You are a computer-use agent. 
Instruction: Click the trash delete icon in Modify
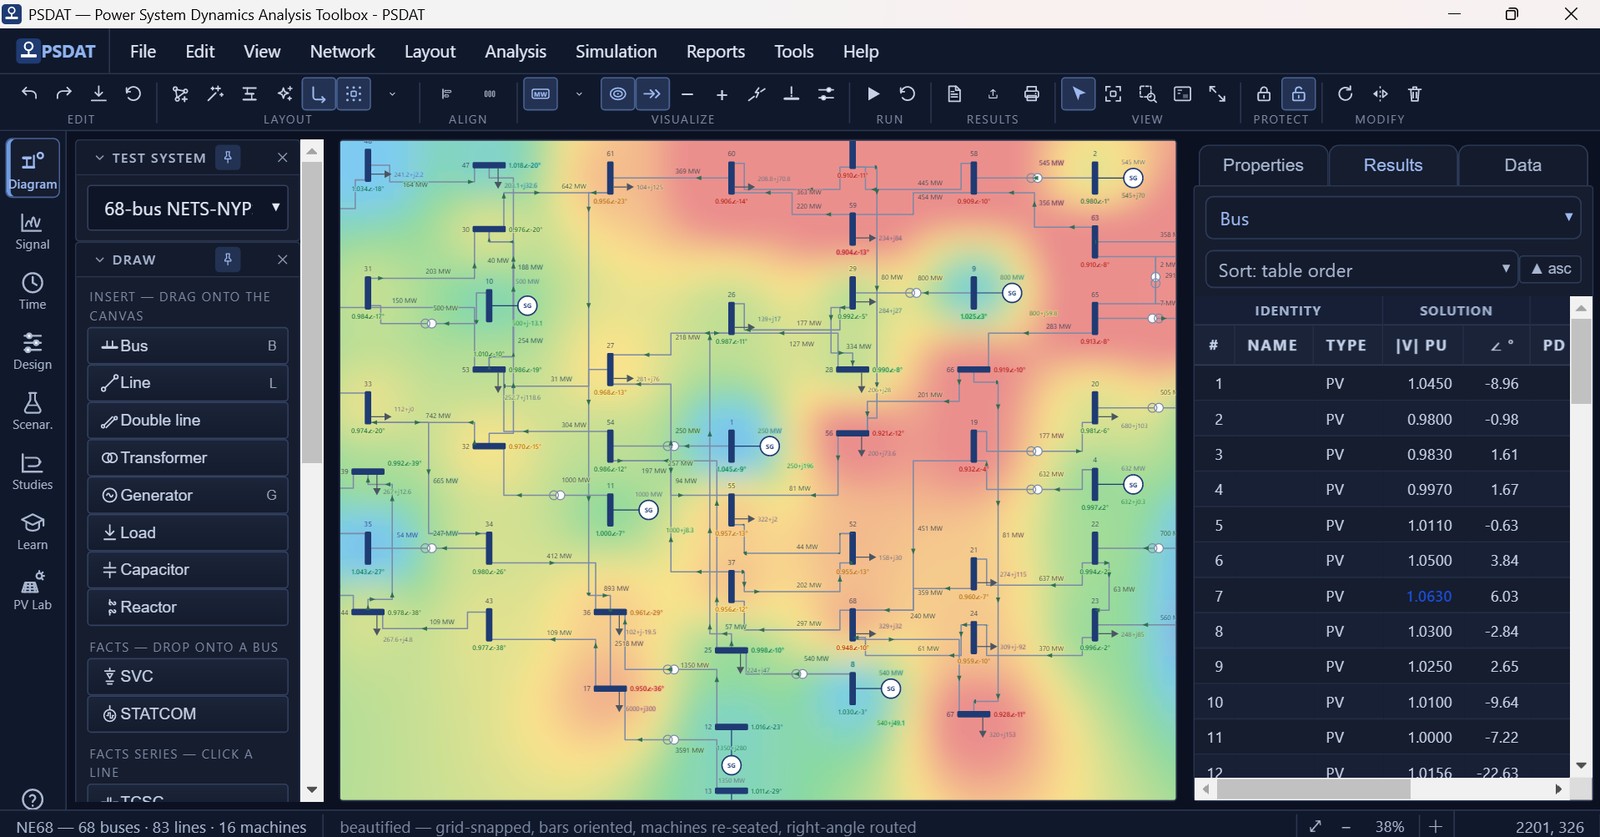click(1415, 94)
